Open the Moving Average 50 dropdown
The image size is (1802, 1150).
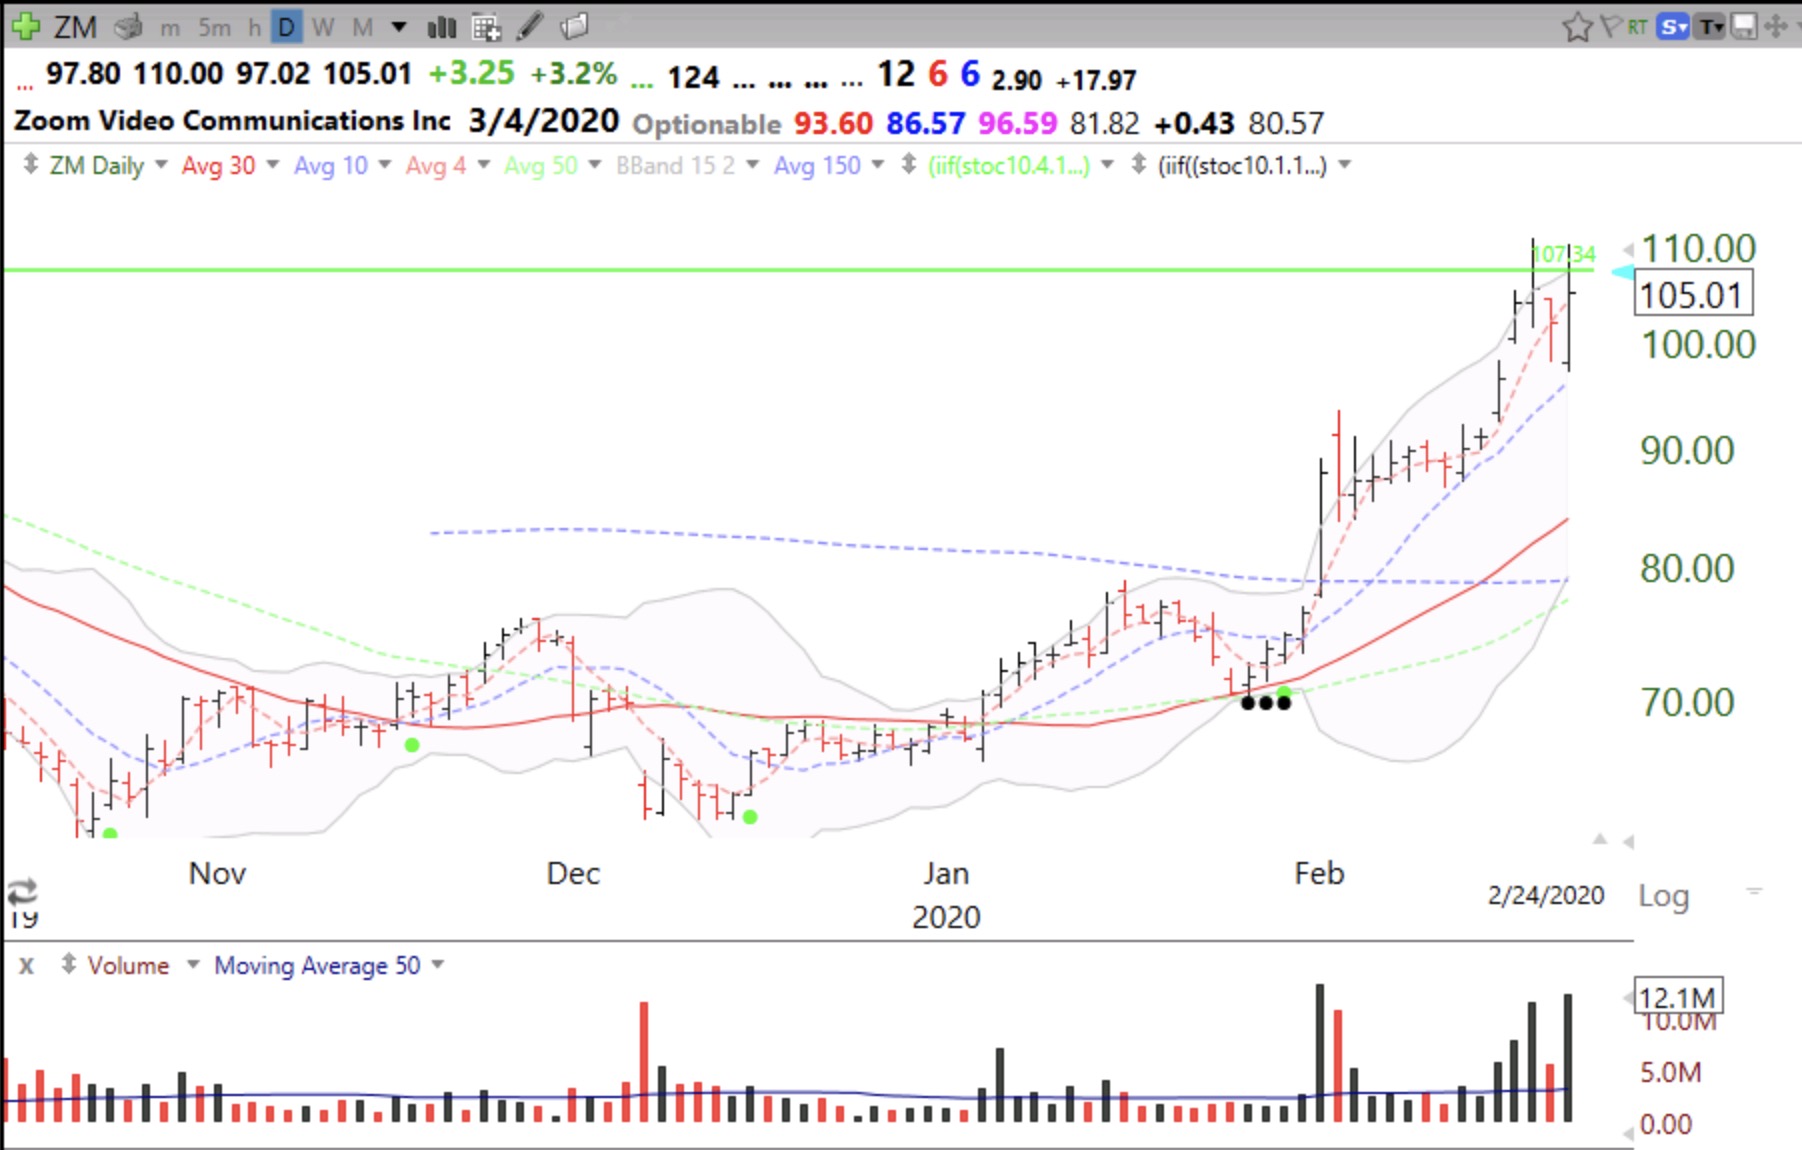[x=437, y=965]
